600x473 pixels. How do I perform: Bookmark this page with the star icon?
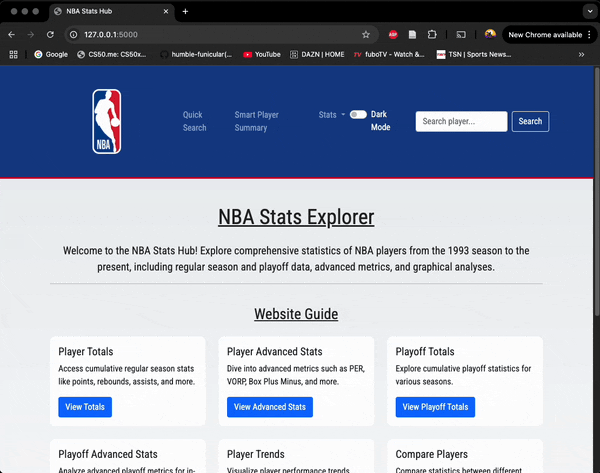366,35
